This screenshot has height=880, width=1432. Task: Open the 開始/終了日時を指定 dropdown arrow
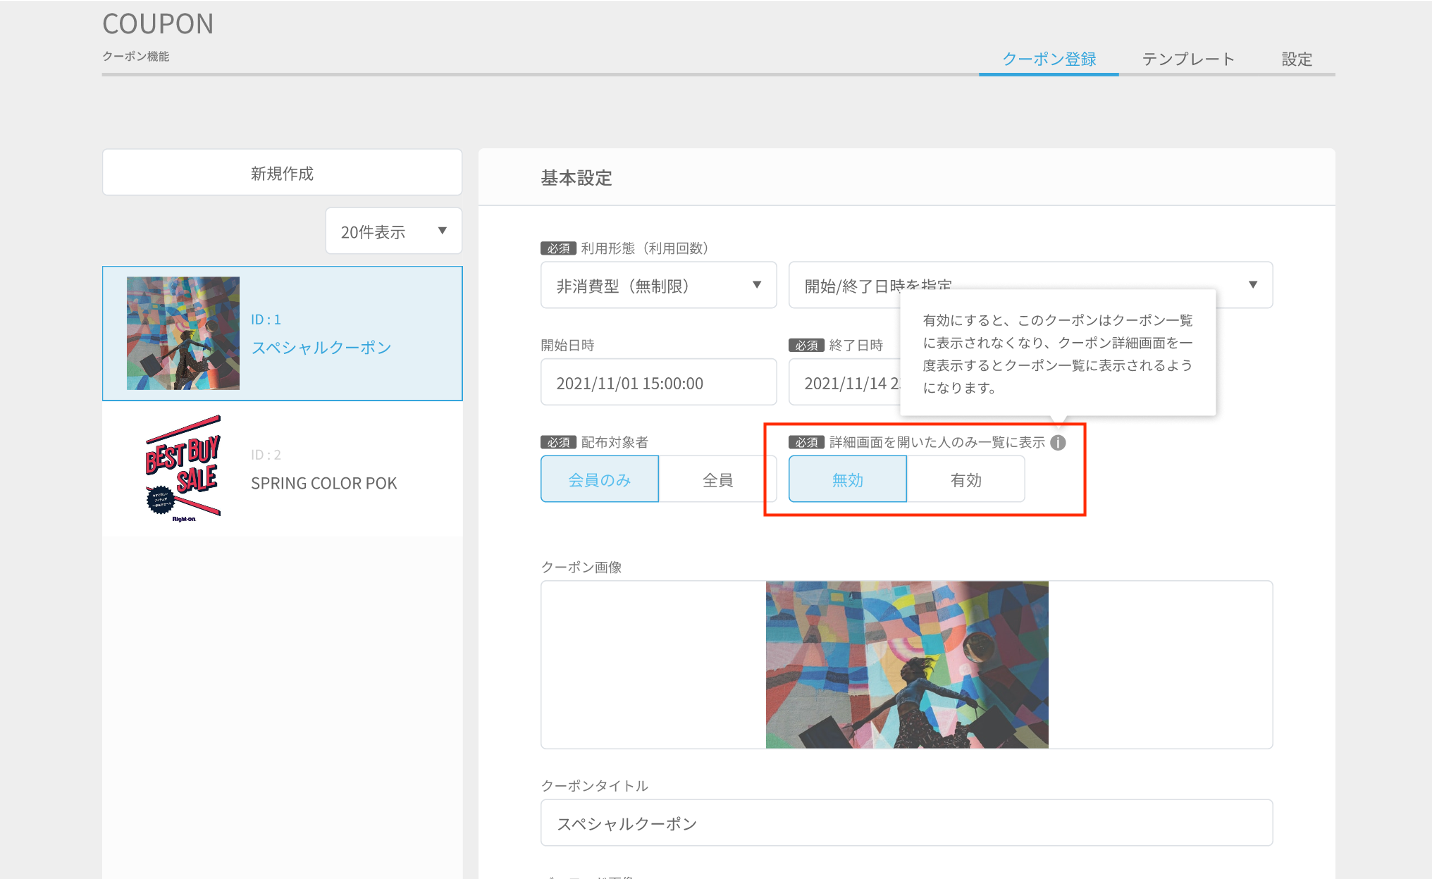[1252, 285]
